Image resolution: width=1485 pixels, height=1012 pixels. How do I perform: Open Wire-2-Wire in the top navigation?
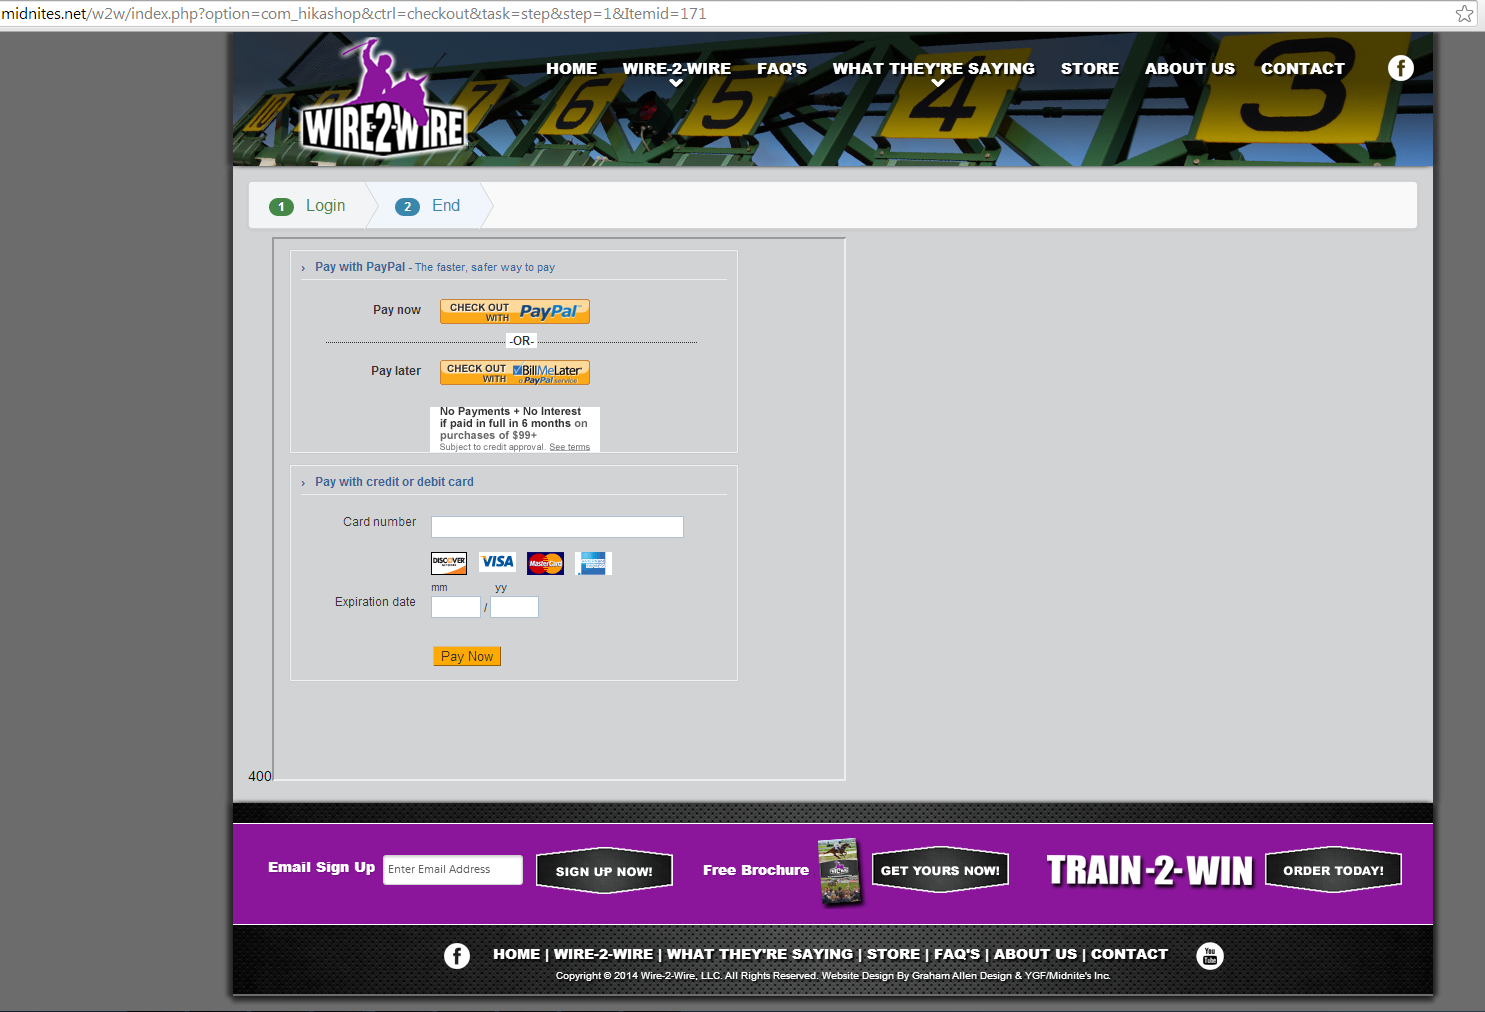pos(676,69)
